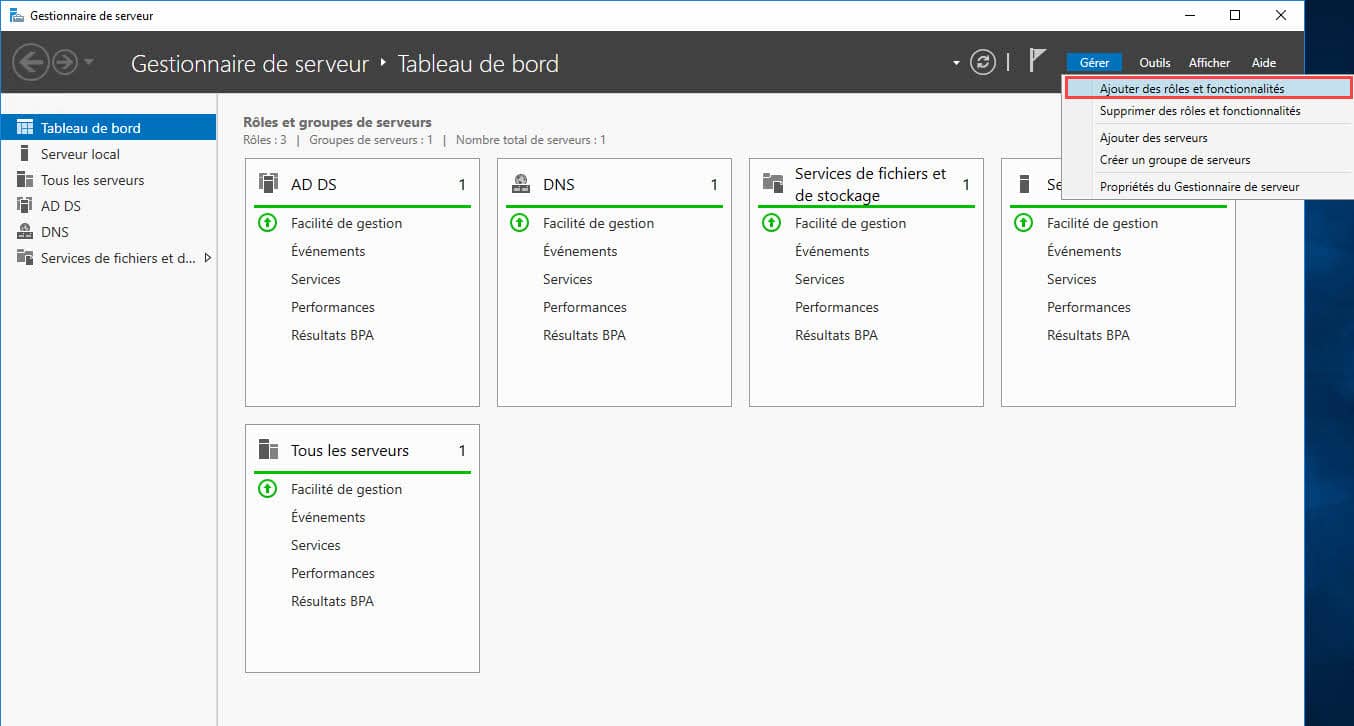Viewport: 1354px width, 726px height.
Task: Open dropdown arrow left of refresh icon
Action: point(956,63)
